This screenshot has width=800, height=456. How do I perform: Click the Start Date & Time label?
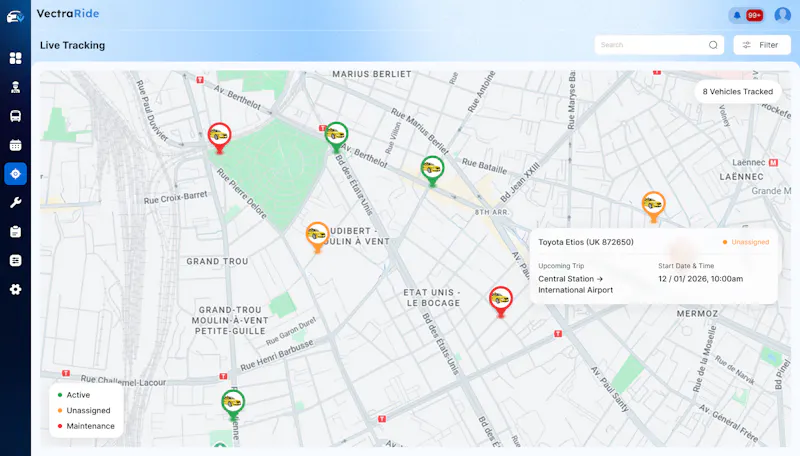(686, 266)
